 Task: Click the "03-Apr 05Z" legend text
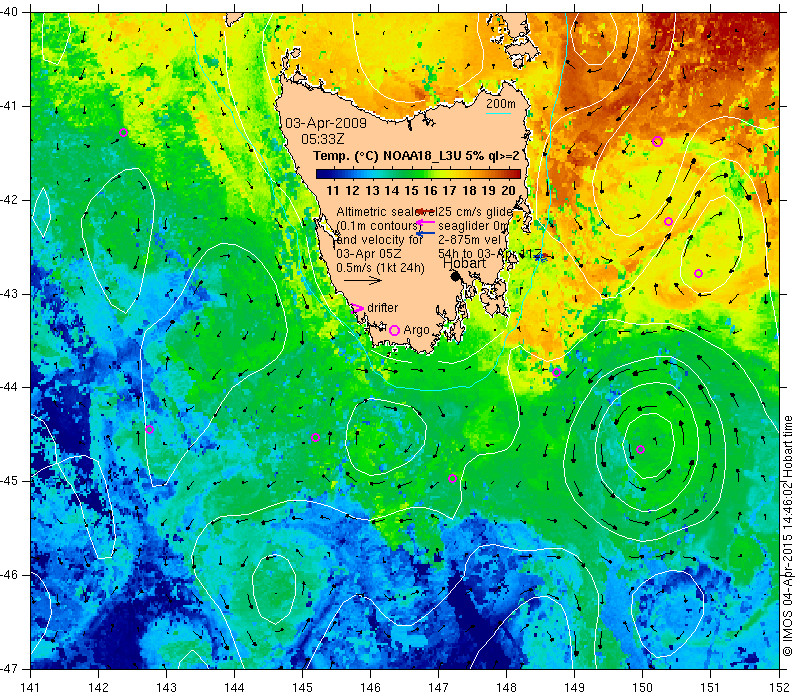coord(369,254)
